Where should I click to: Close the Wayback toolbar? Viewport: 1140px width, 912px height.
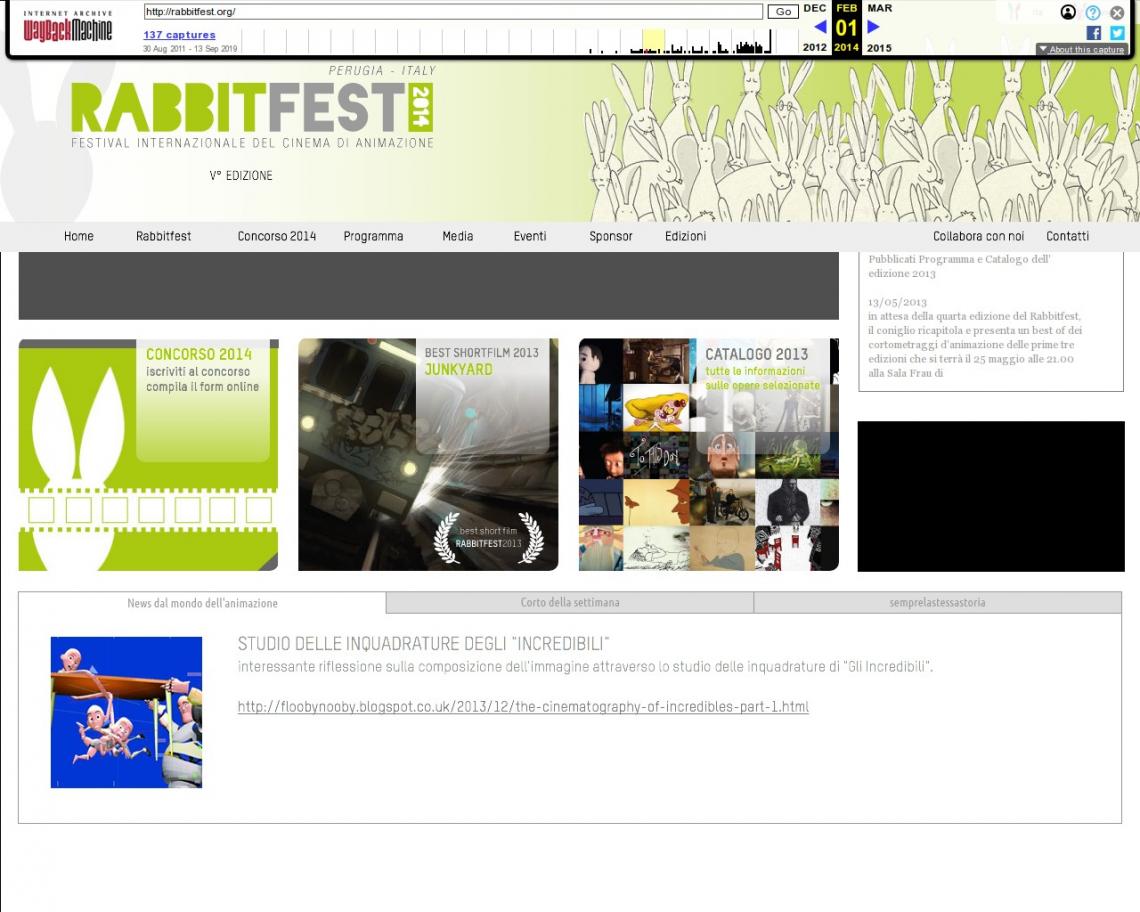pos(1117,12)
